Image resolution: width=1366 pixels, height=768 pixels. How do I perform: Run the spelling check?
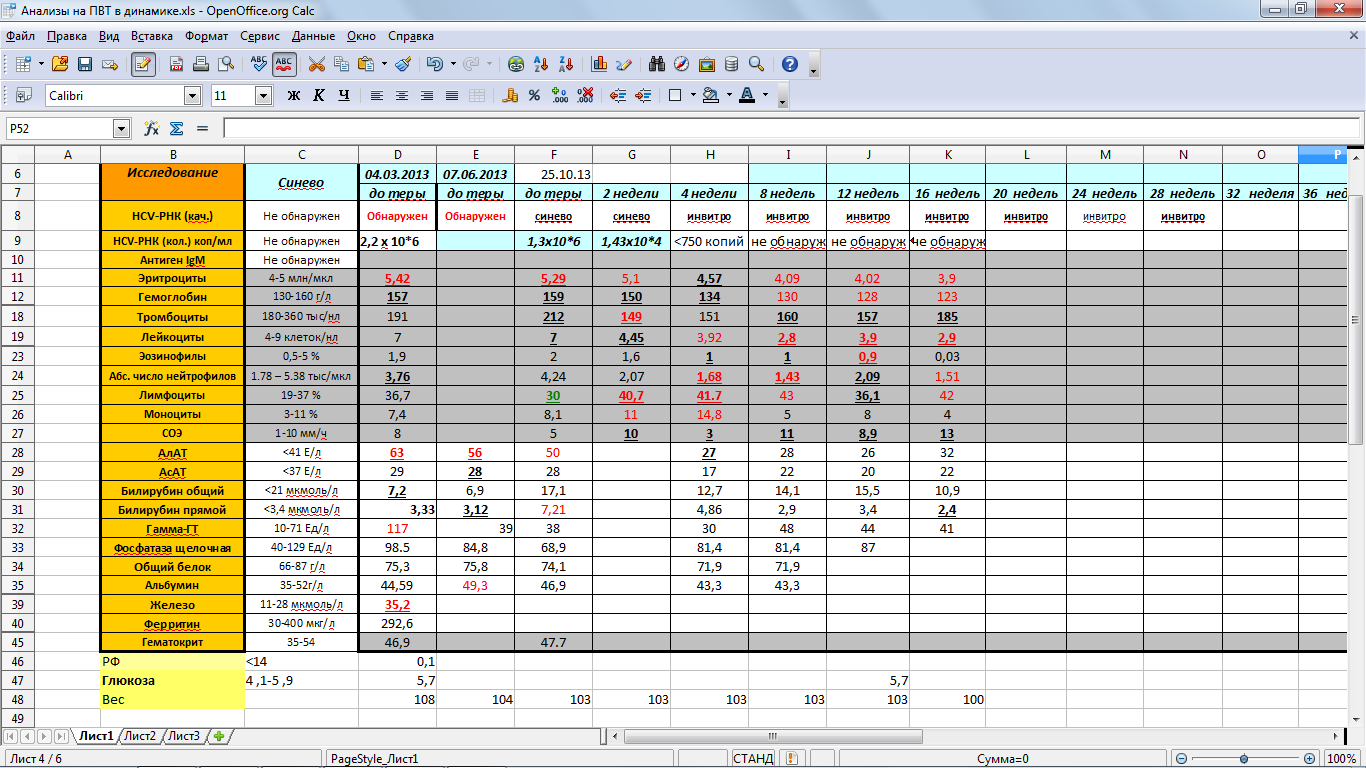(x=259, y=64)
